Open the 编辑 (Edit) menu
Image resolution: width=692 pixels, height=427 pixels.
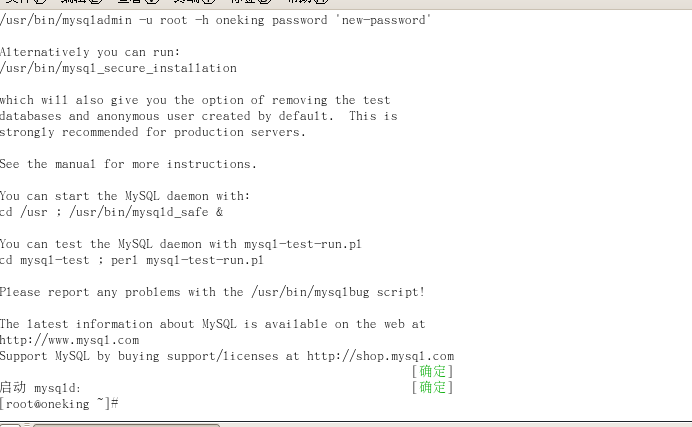click(x=82, y=1)
